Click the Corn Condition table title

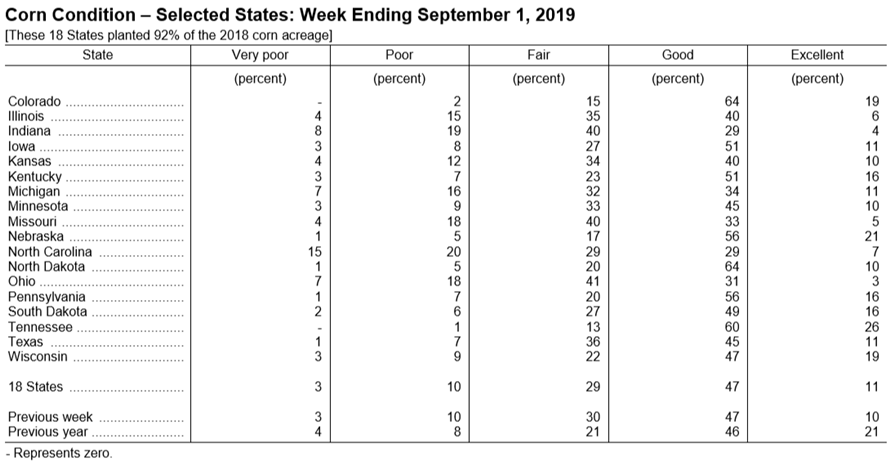(x=290, y=14)
